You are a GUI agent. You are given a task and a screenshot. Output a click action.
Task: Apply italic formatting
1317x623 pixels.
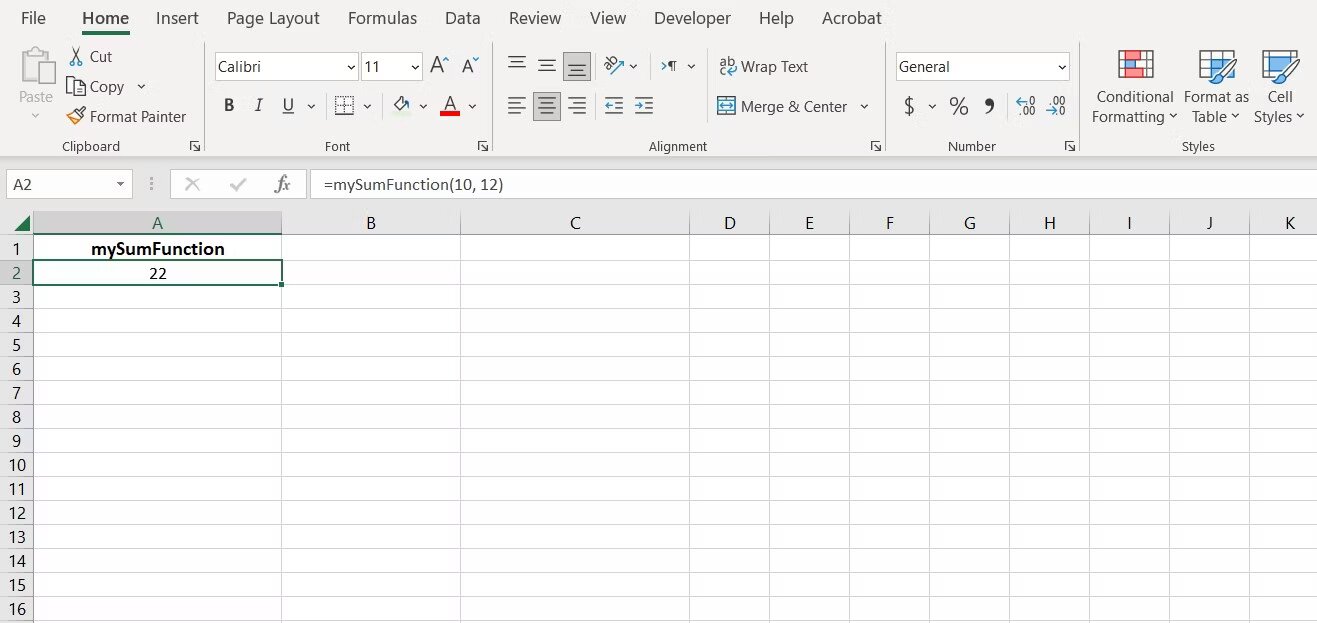(x=258, y=105)
